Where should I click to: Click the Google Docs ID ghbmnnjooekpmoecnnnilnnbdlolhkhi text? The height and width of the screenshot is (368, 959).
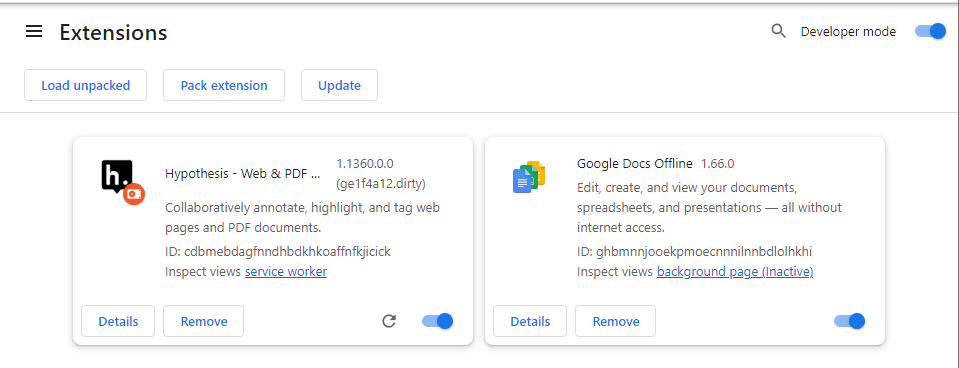(694, 251)
